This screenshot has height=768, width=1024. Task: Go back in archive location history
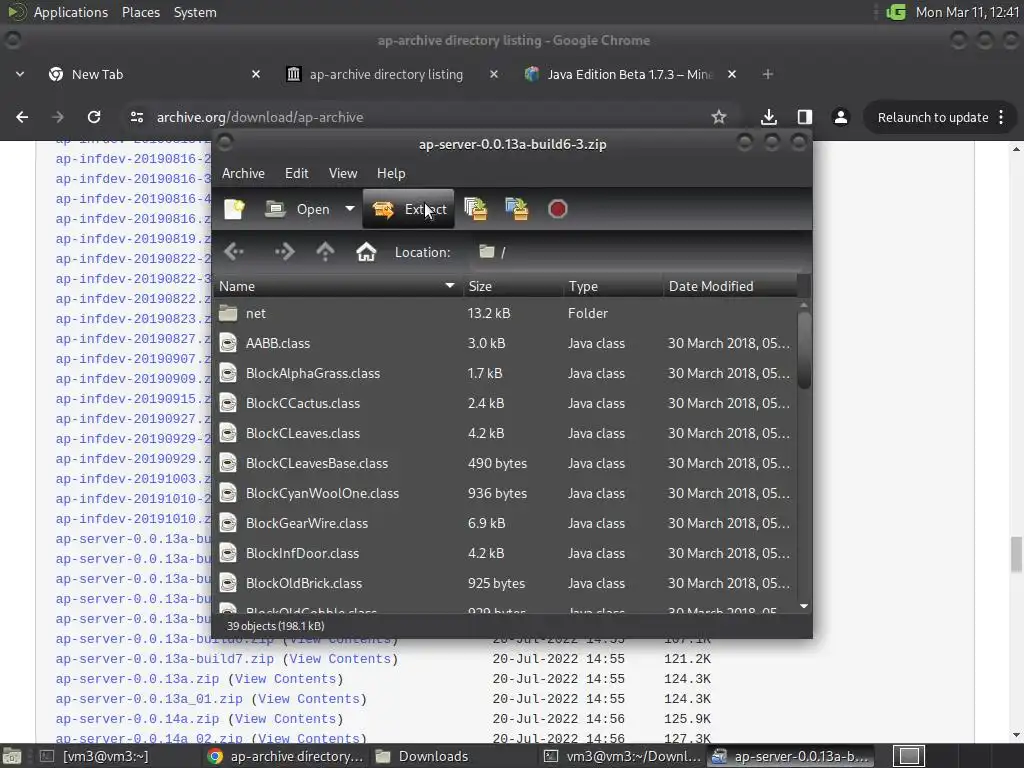point(234,251)
